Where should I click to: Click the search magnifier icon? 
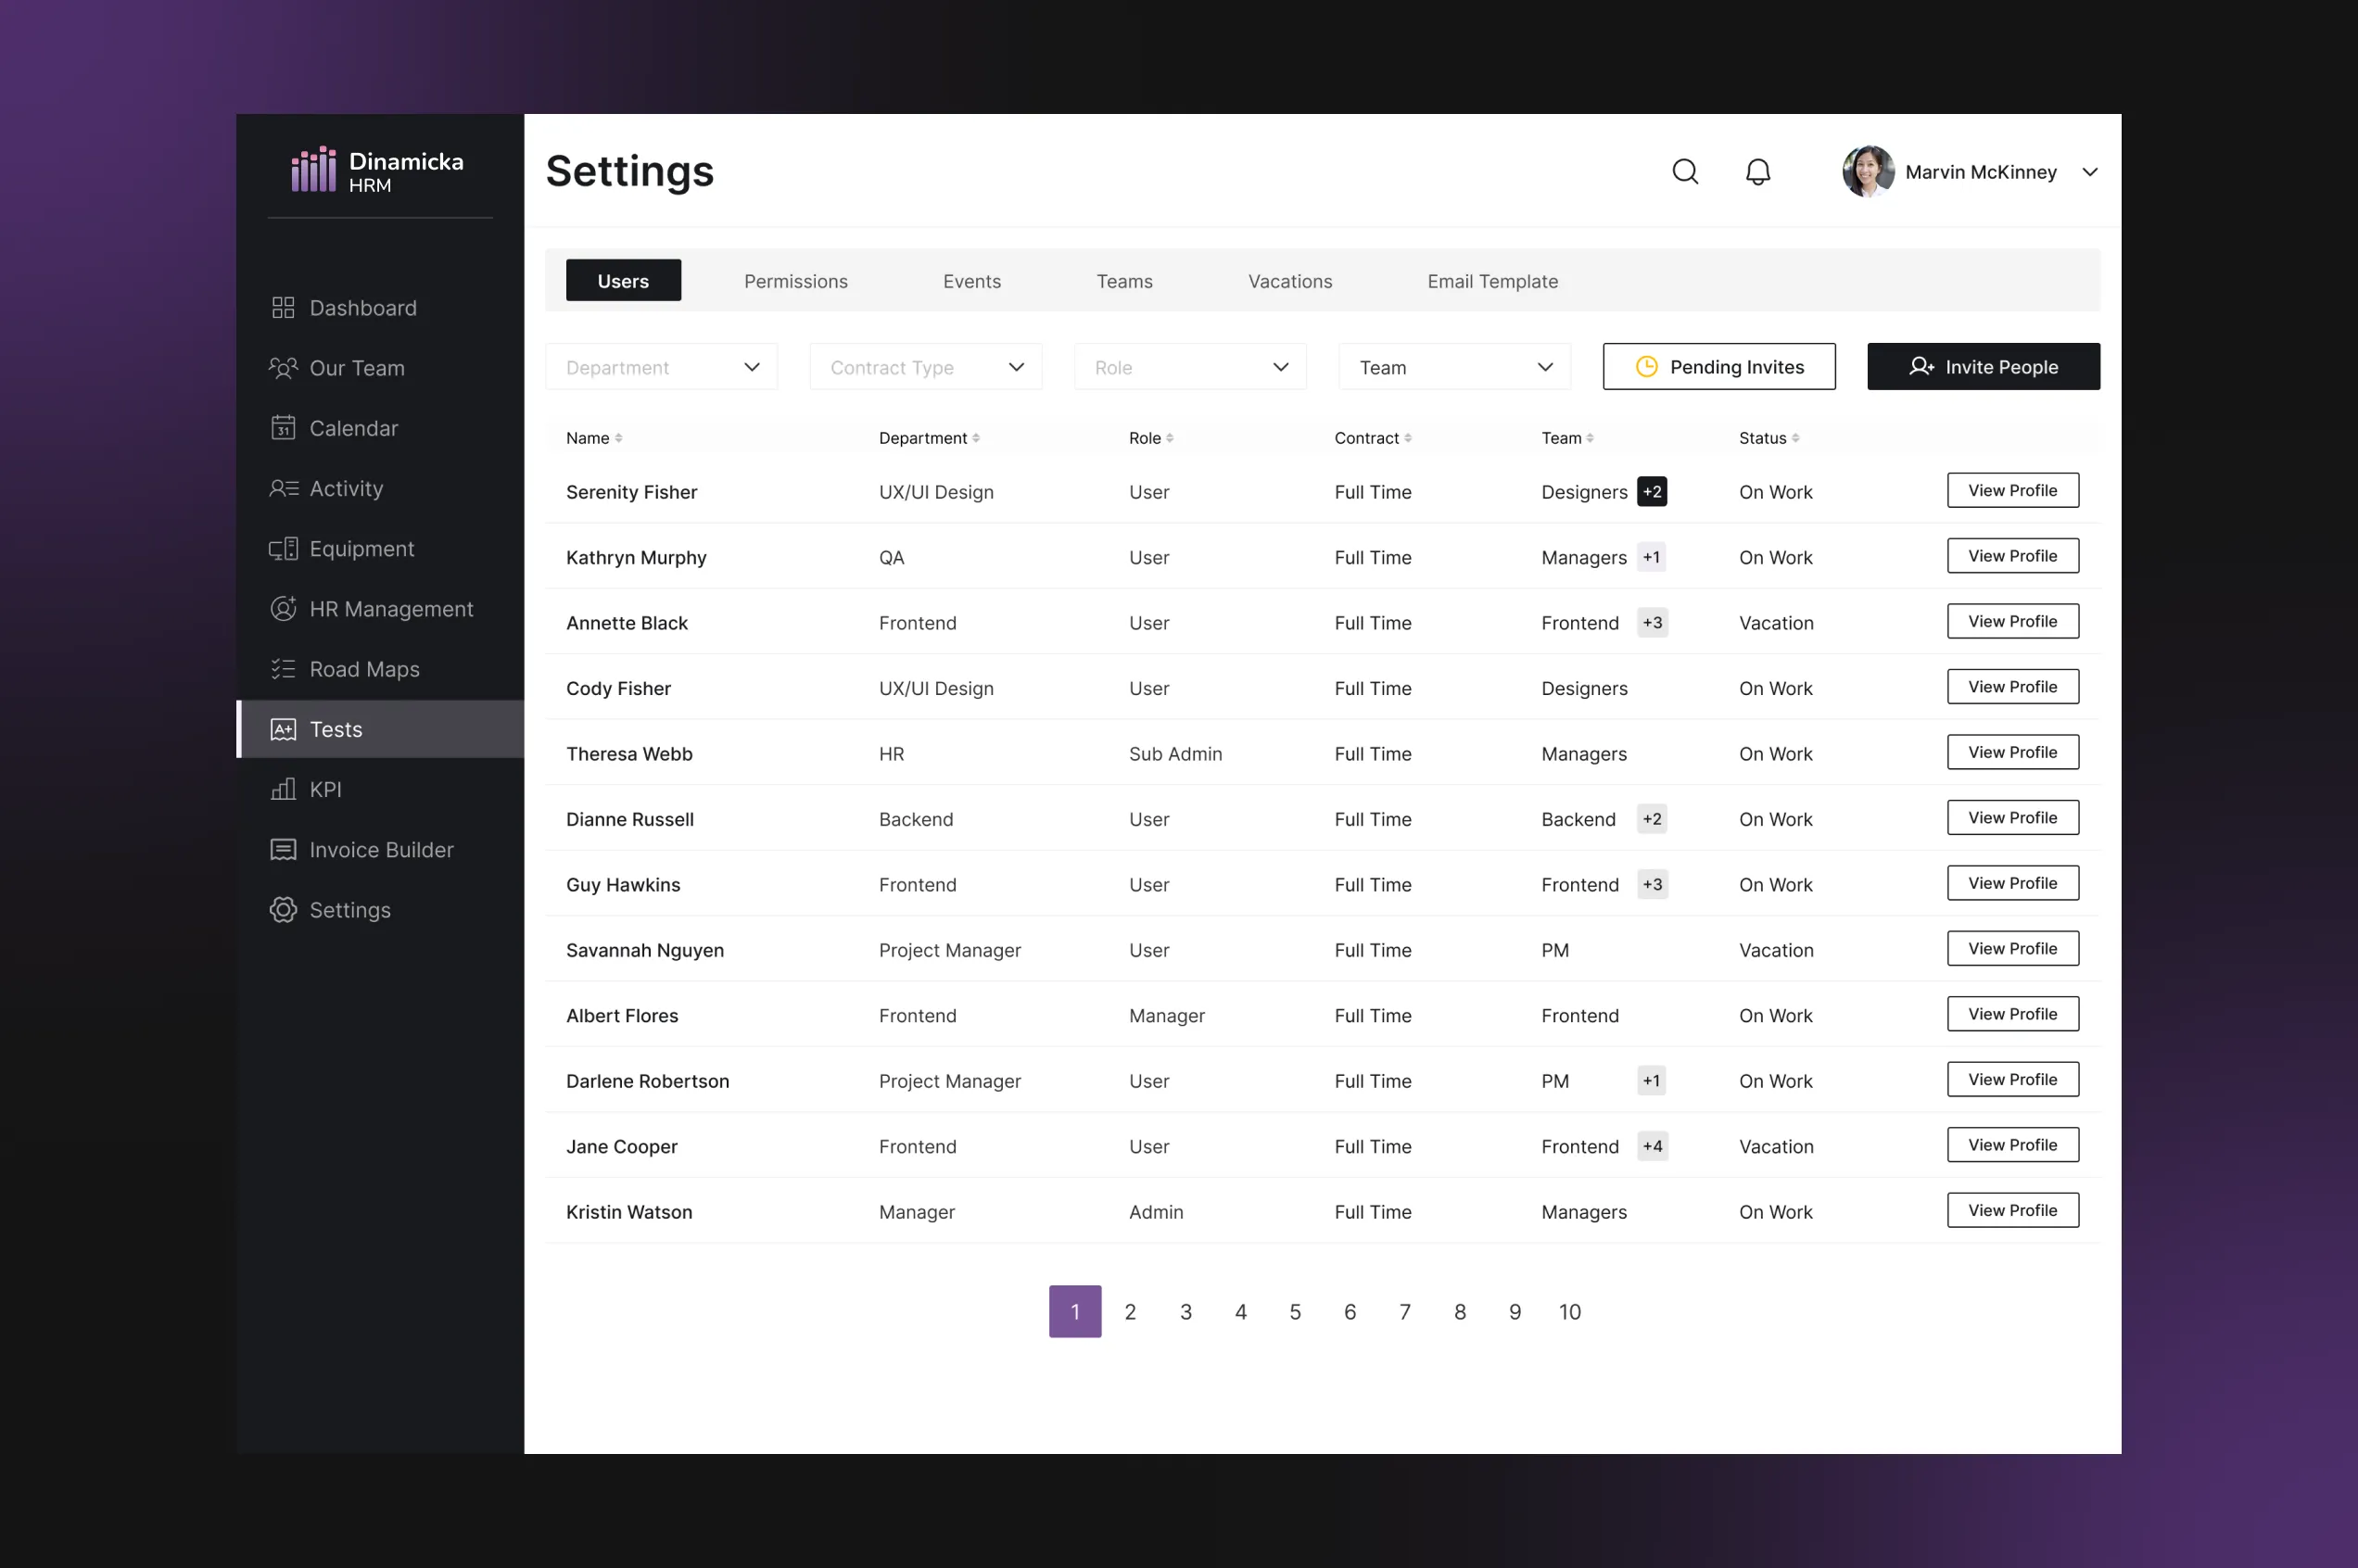click(x=1685, y=171)
